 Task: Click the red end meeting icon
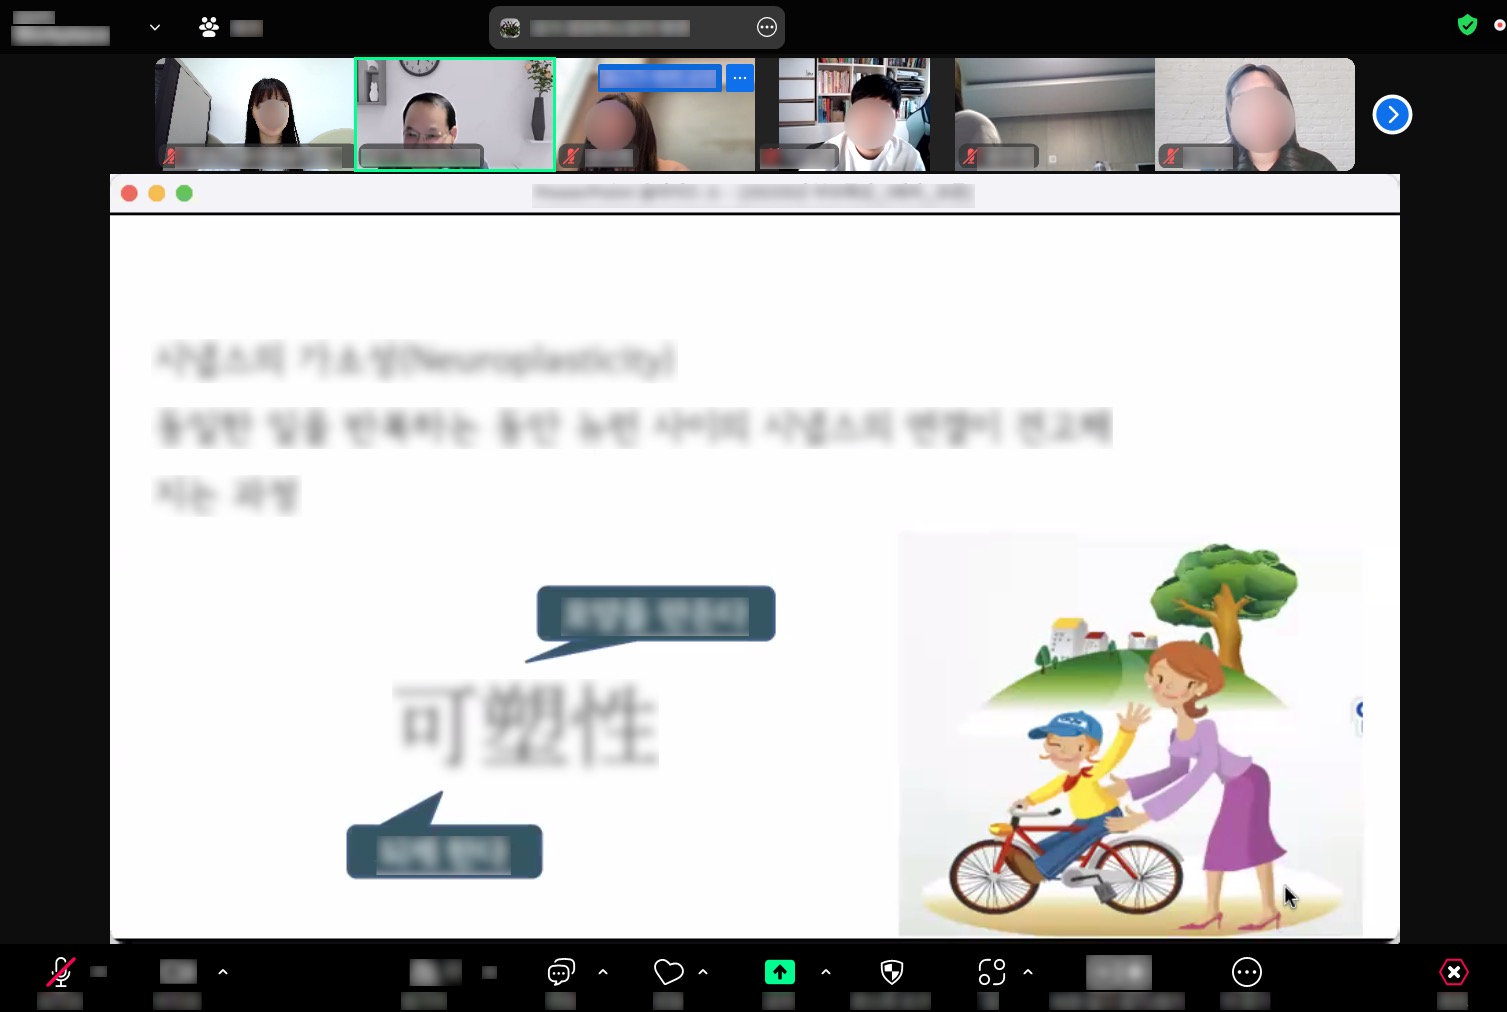pos(1453,972)
